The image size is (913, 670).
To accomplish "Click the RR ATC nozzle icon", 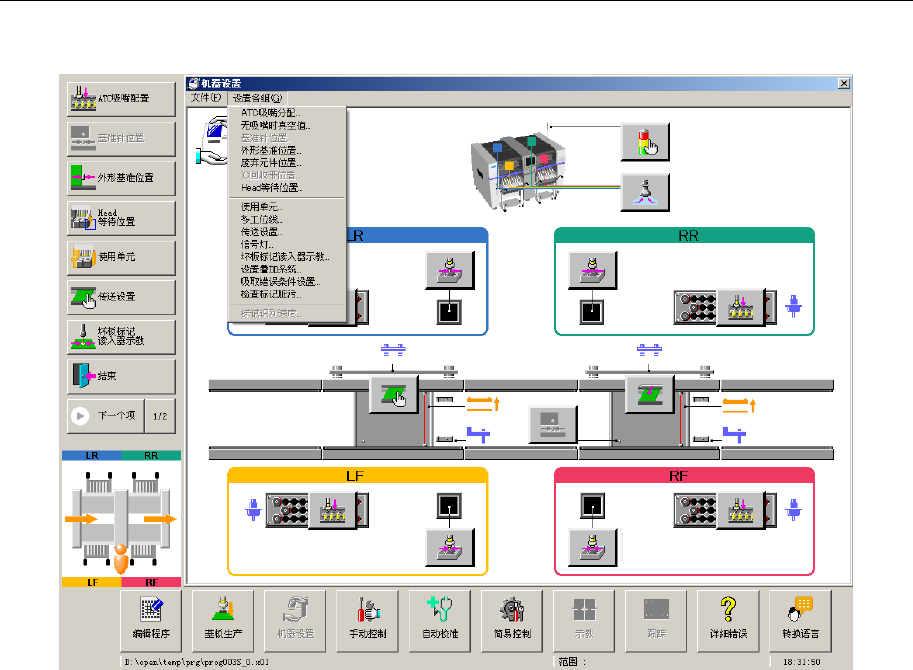I will pyautogui.click(x=741, y=307).
